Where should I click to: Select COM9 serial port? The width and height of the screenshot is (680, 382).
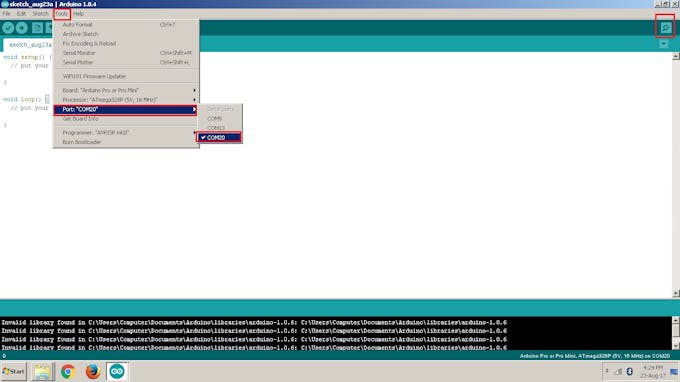pos(219,118)
